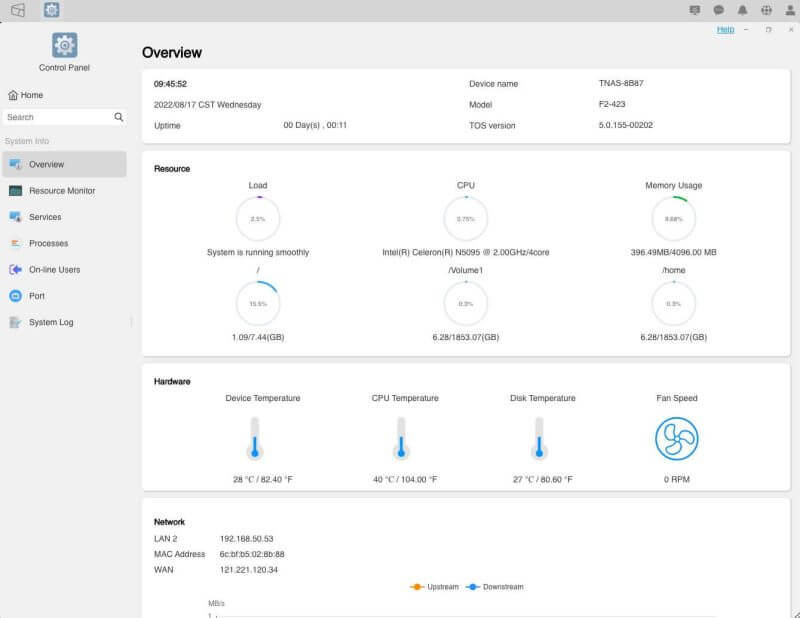Click the 1.09/7.44(GB) root usage text

coord(258,337)
